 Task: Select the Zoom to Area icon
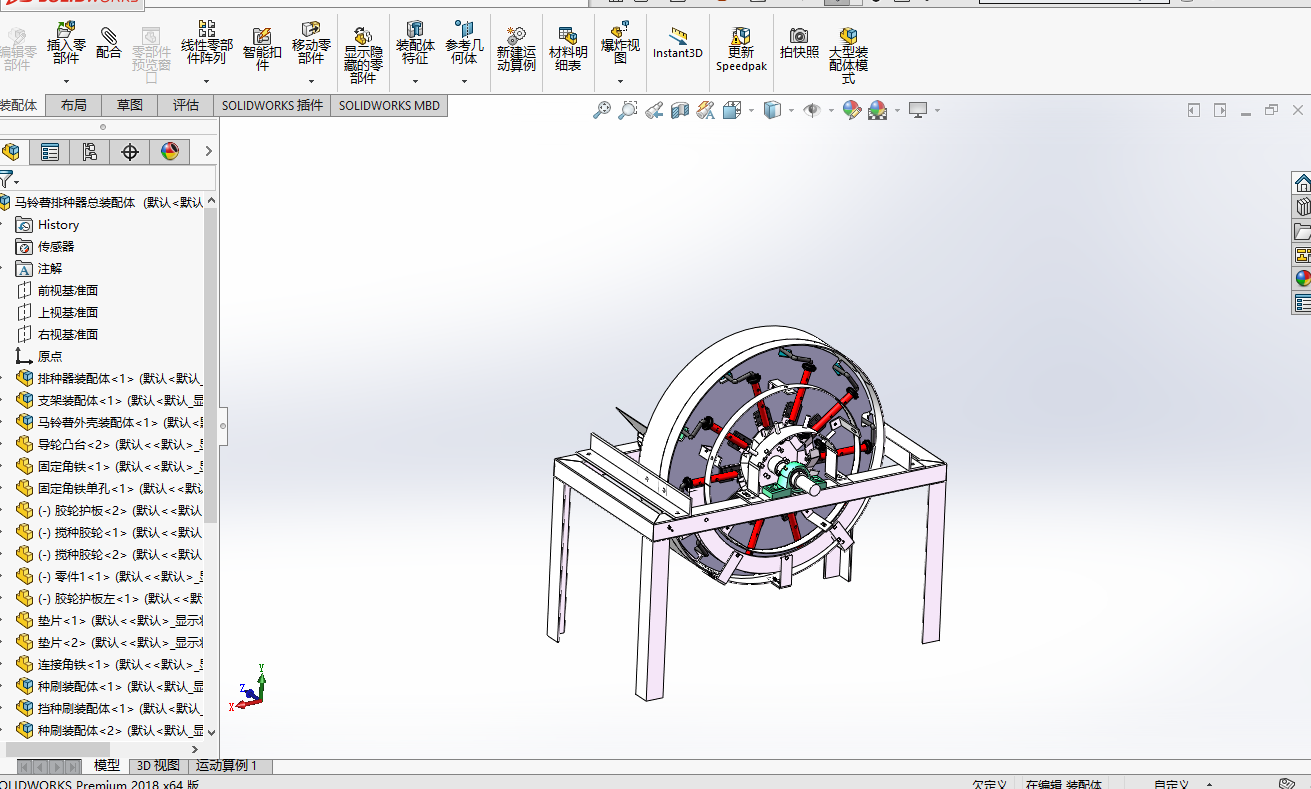click(x=627, y=110)
